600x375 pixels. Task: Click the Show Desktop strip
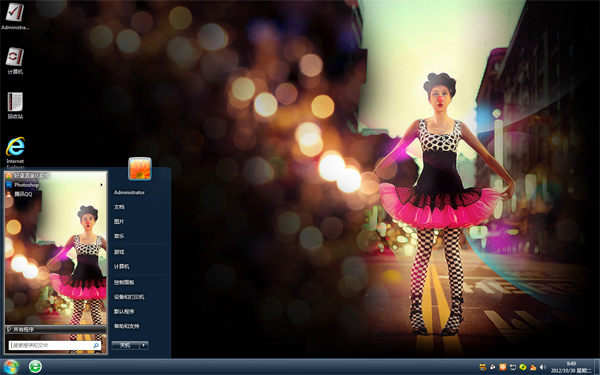pyautogui.click(x=597, y=367)
